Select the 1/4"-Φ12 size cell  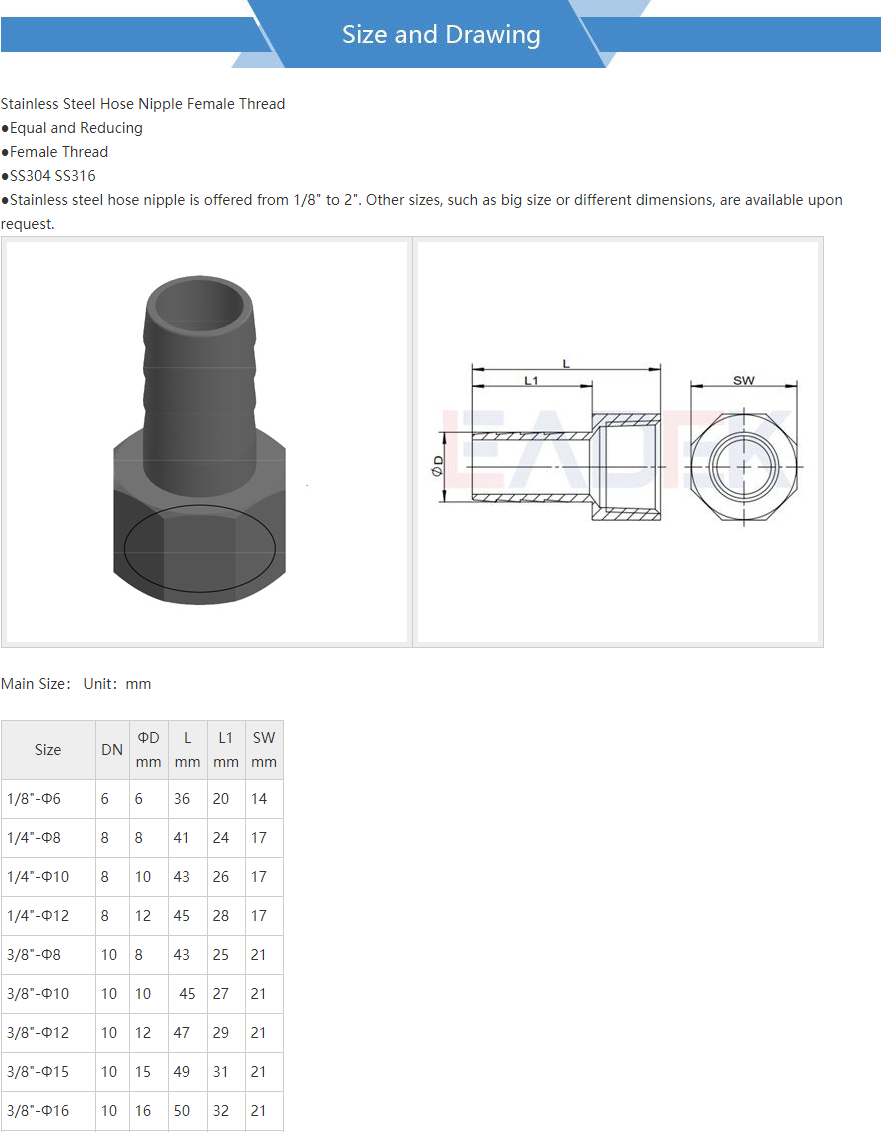[48, 915]
